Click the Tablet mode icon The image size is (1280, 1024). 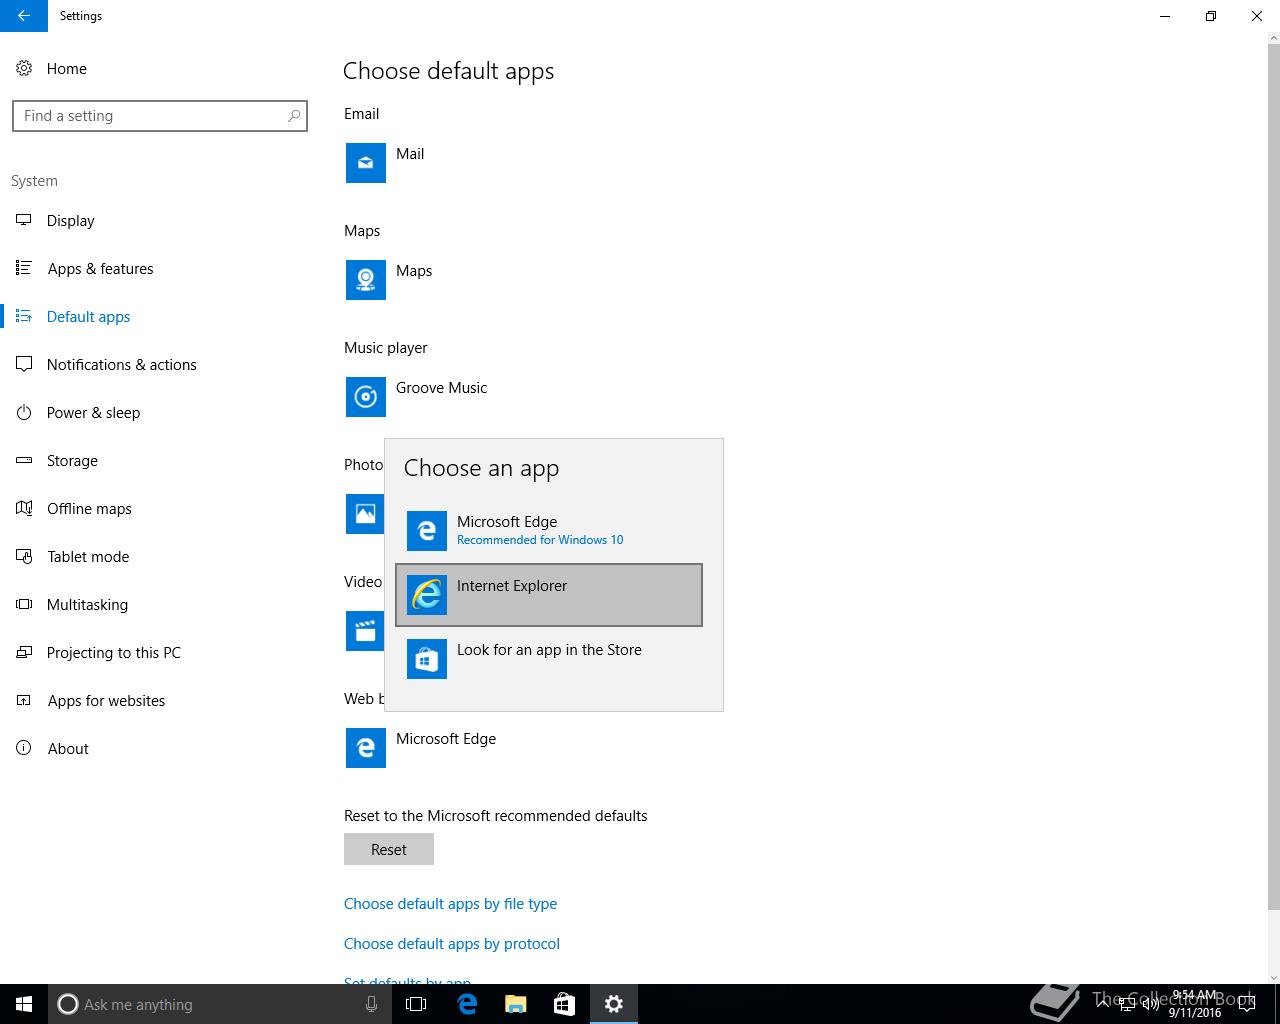24,557
